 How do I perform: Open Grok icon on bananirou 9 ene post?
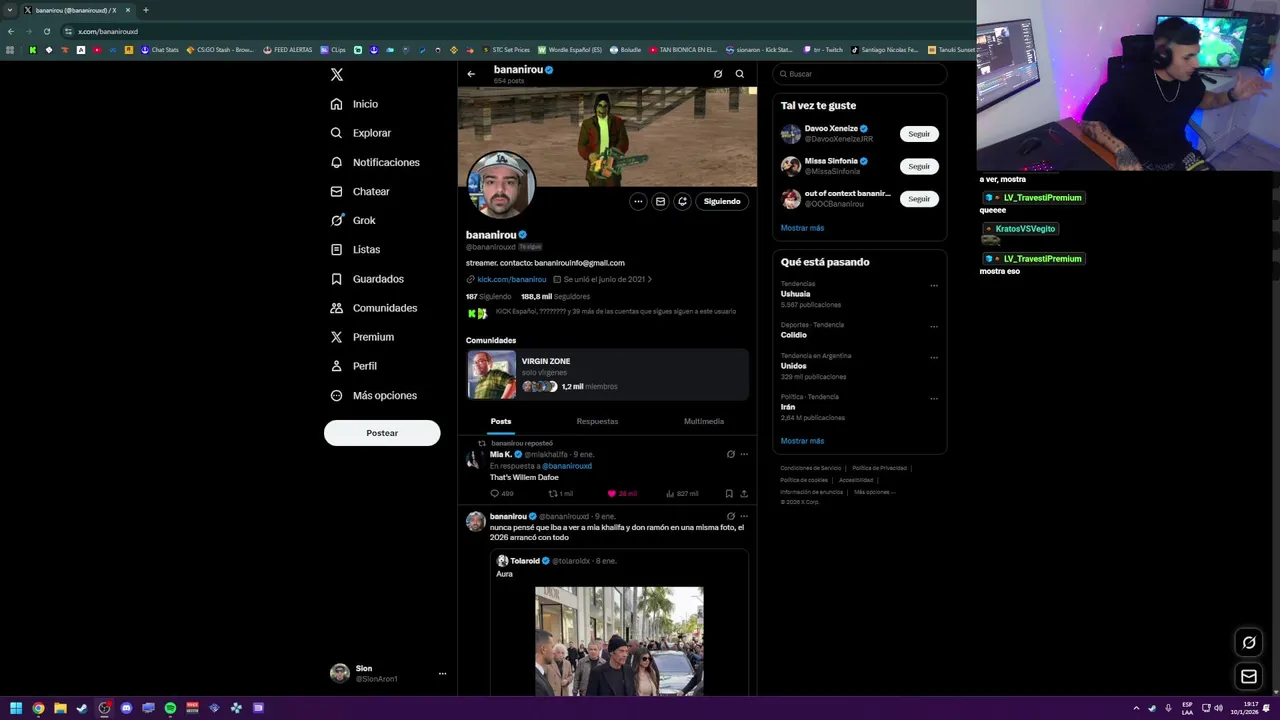[x=731, y=516]
